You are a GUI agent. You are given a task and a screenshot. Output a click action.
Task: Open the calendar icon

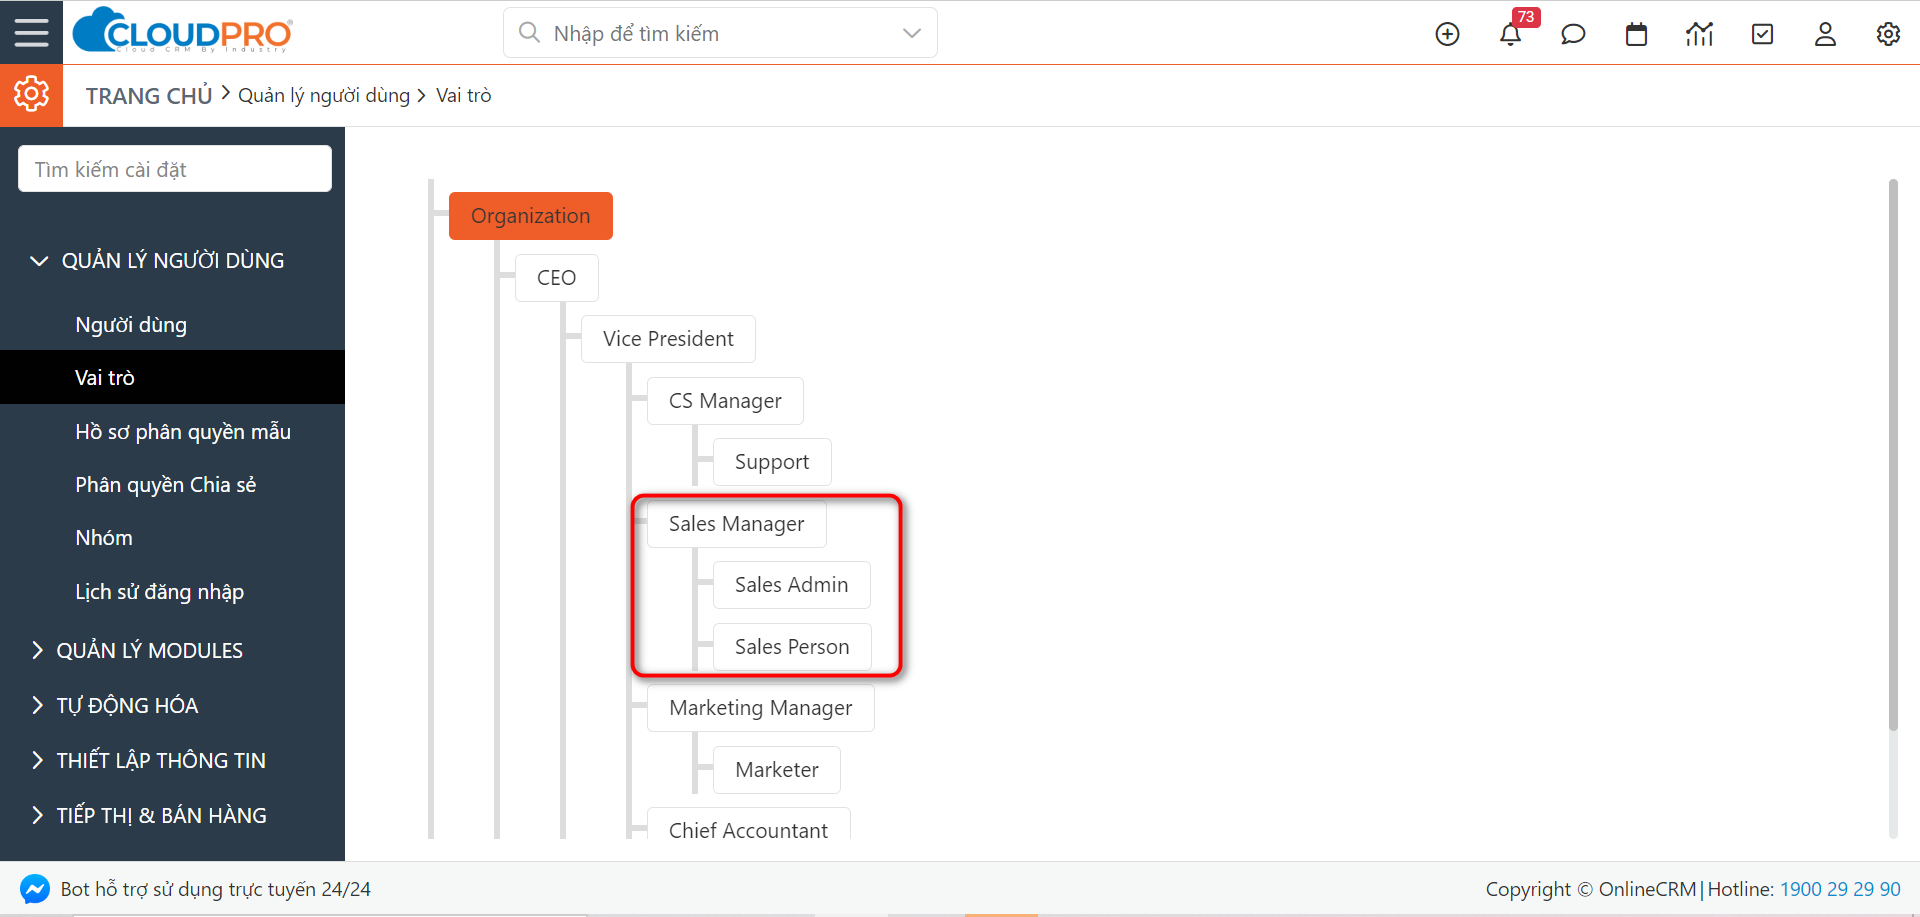pyautogui.click(x=1636, y=34)
